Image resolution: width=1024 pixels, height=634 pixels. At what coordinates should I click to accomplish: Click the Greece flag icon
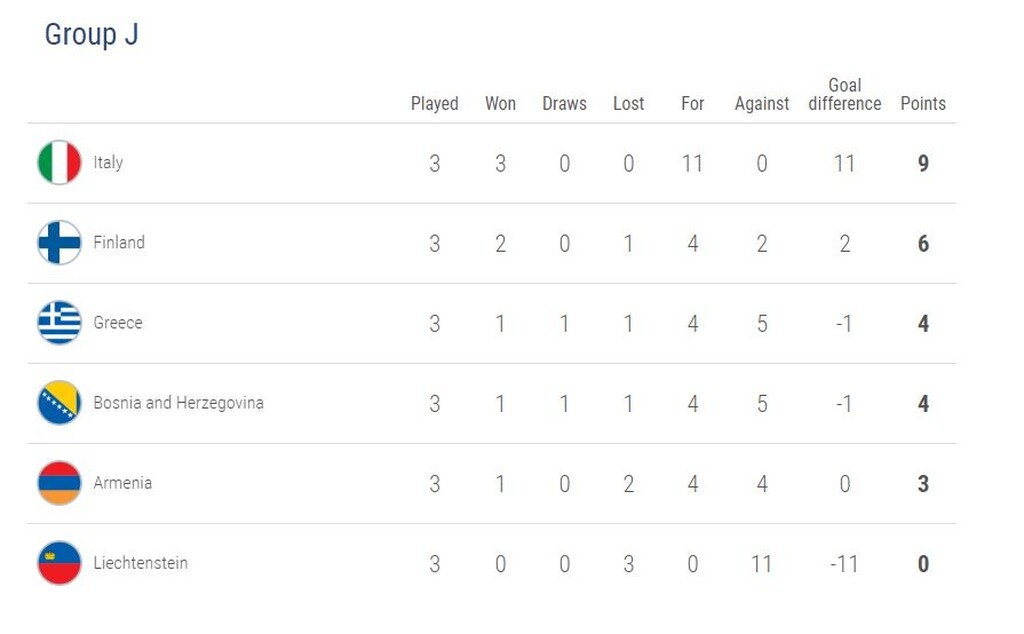point(59,323)
